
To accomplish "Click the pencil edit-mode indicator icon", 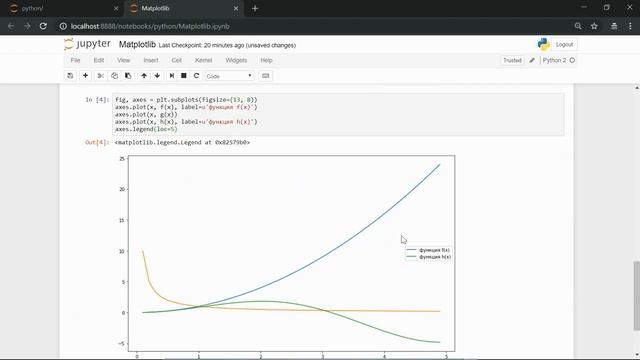I will coord(532,60).
